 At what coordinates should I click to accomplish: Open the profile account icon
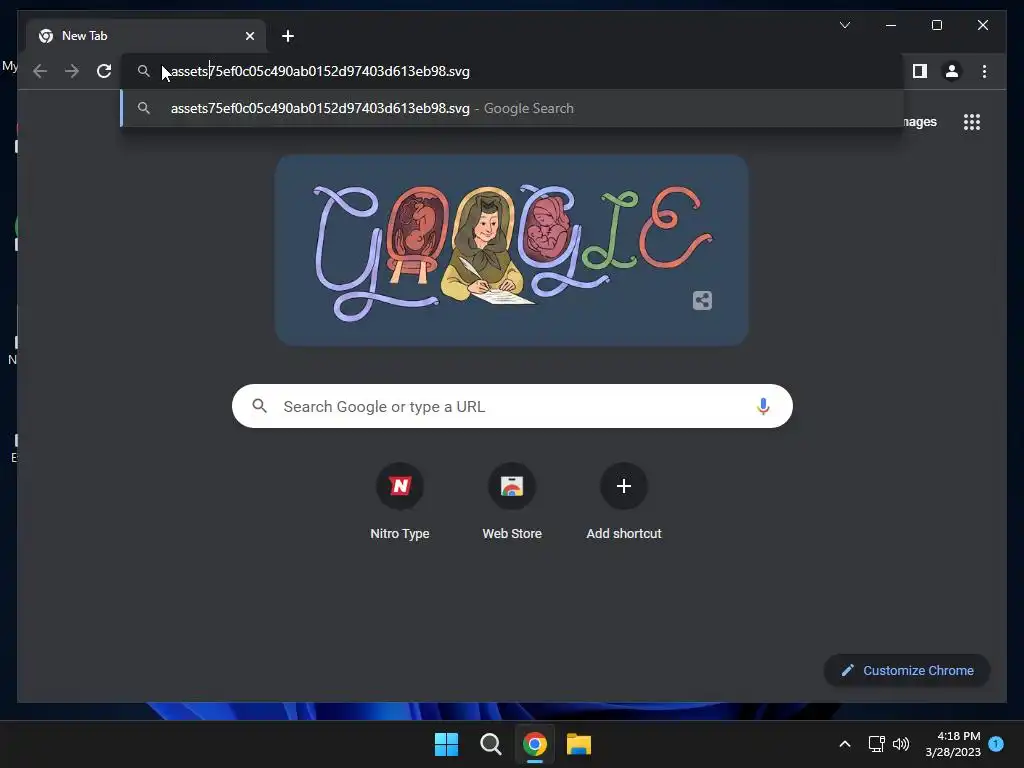click(952, 71)
